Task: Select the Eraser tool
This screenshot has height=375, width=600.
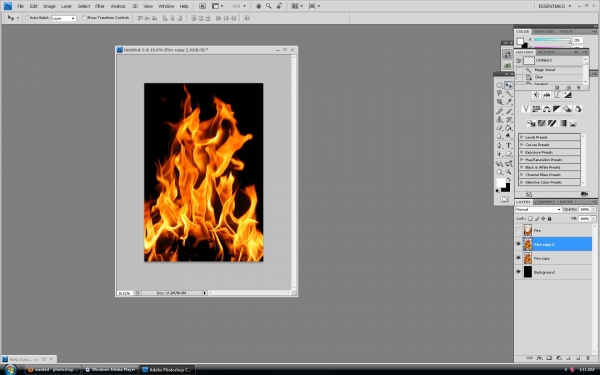Action: pos(499,128)
